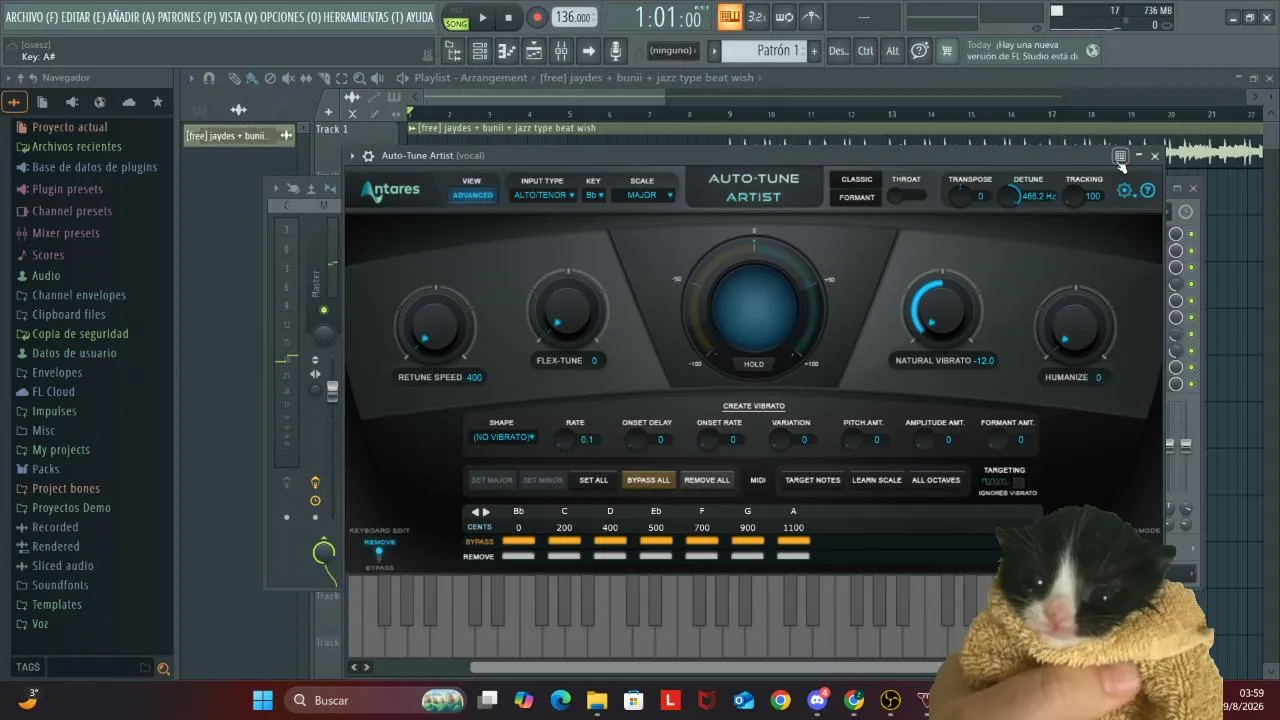The height and width of the screenshot is (720, 1280).
Task: Toggle the BYPASS bar under note Eb
Action: [x=656, y=541]
